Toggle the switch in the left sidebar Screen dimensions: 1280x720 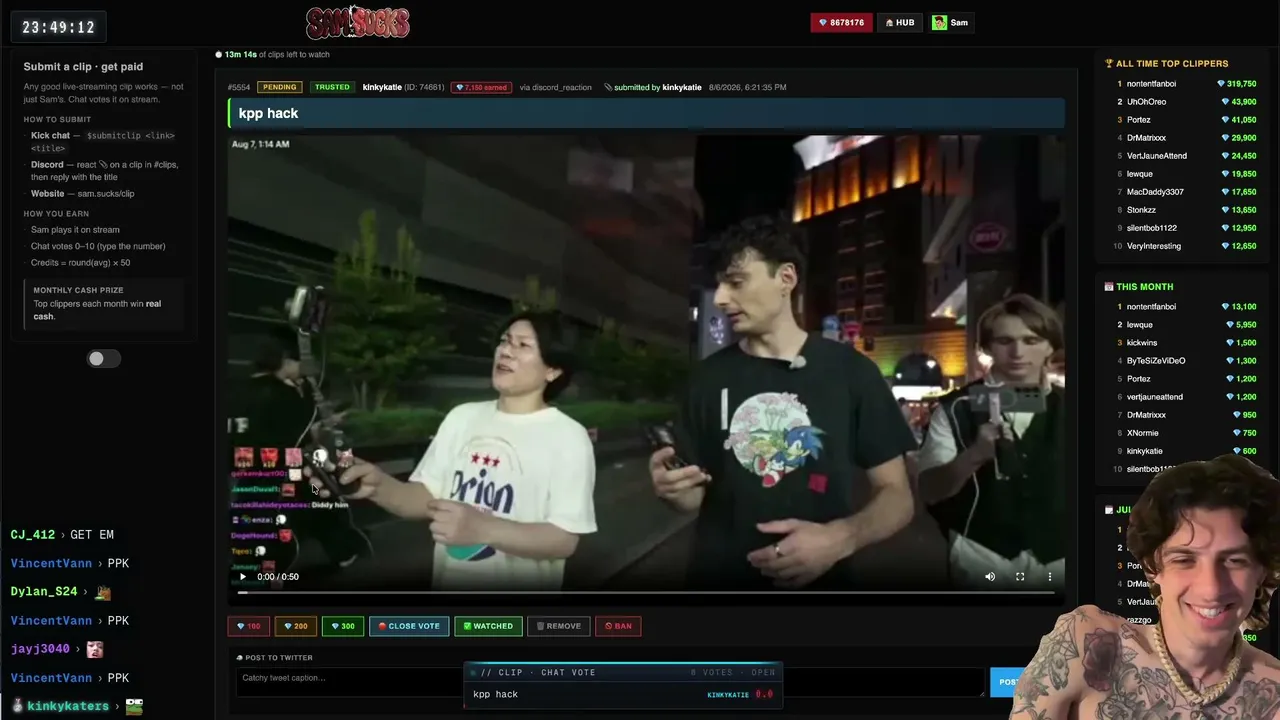(x=103, y=359)
